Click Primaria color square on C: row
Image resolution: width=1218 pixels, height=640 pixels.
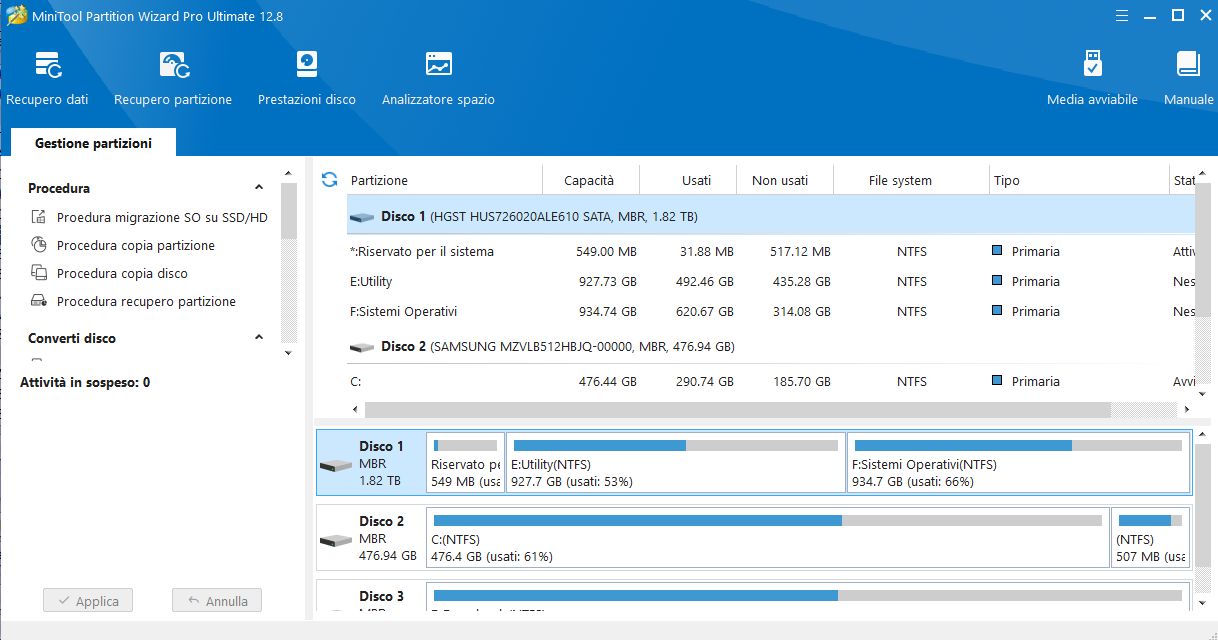(x=997, y=381)
